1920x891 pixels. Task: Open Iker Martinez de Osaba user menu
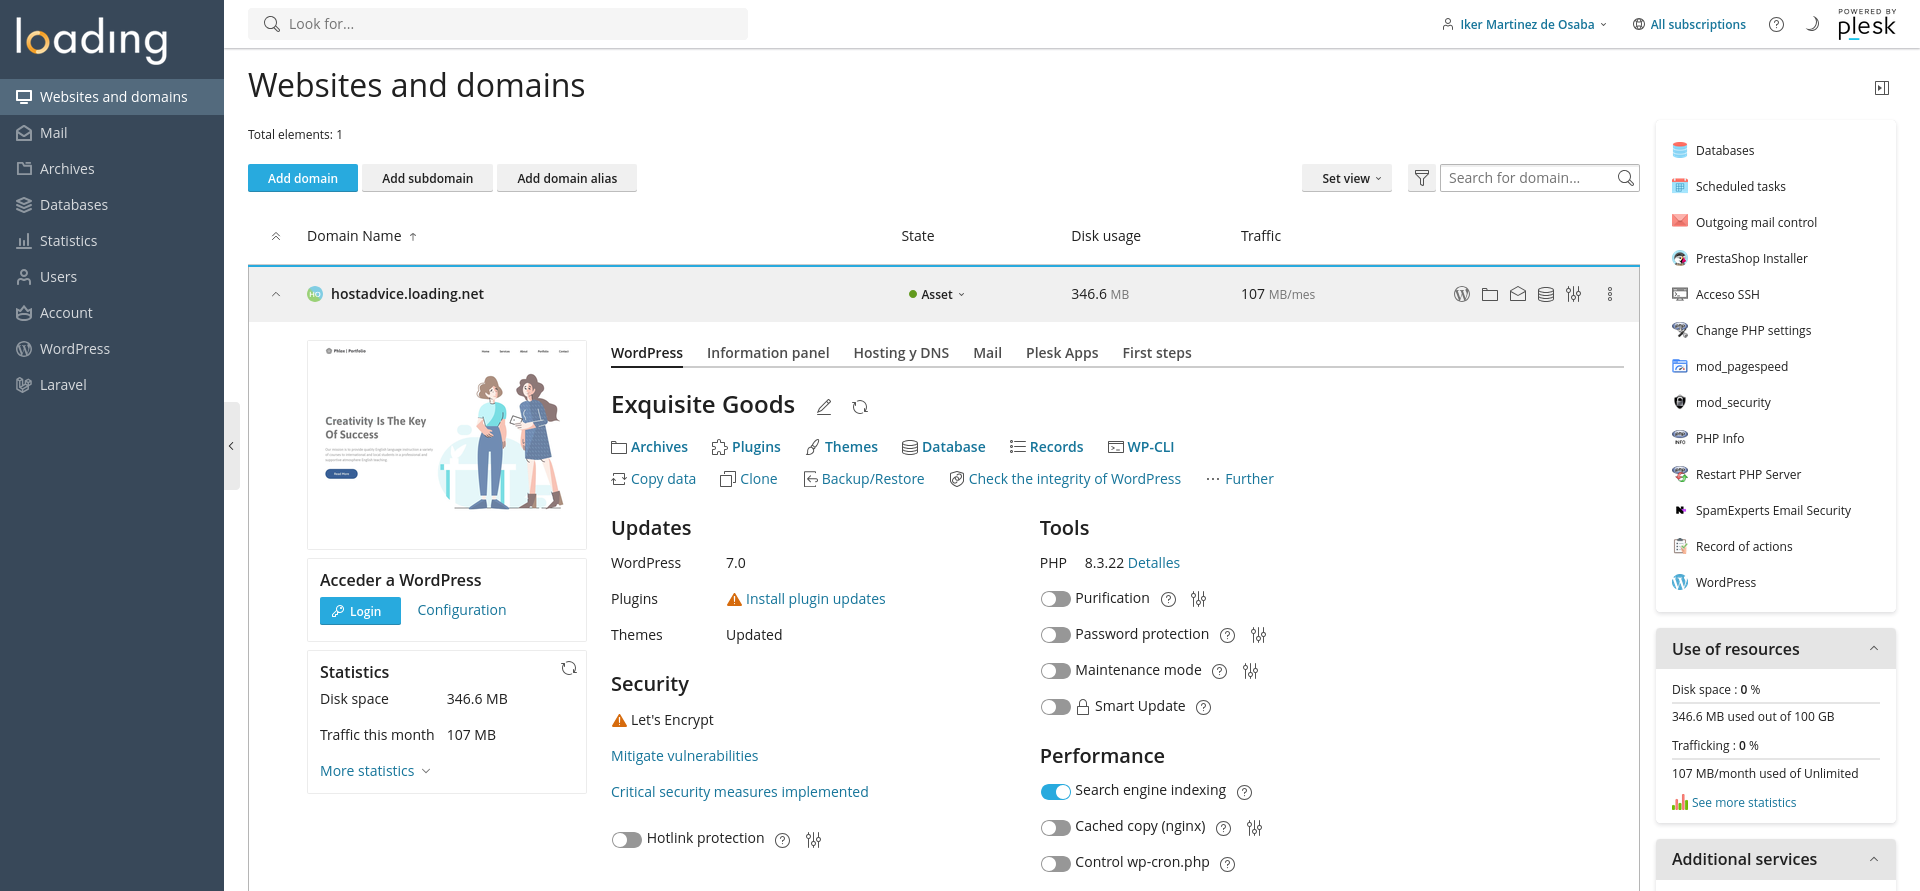(x=1525, y=24)
